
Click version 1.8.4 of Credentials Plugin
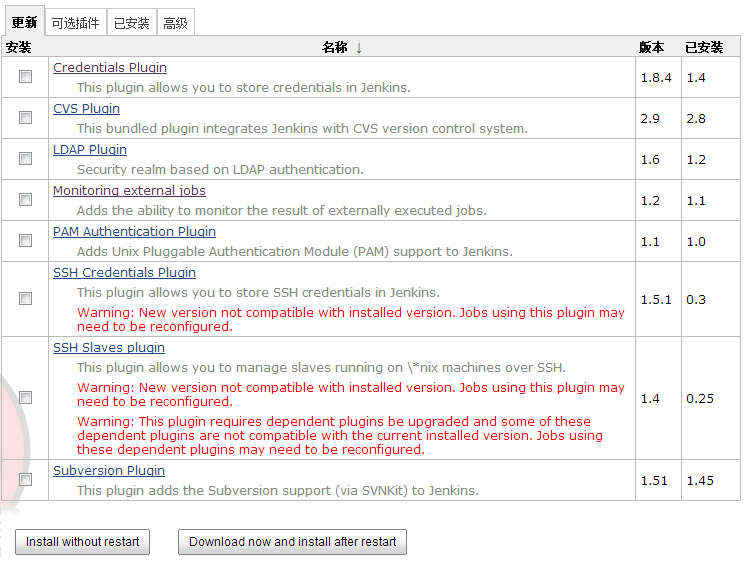(656, 78)
